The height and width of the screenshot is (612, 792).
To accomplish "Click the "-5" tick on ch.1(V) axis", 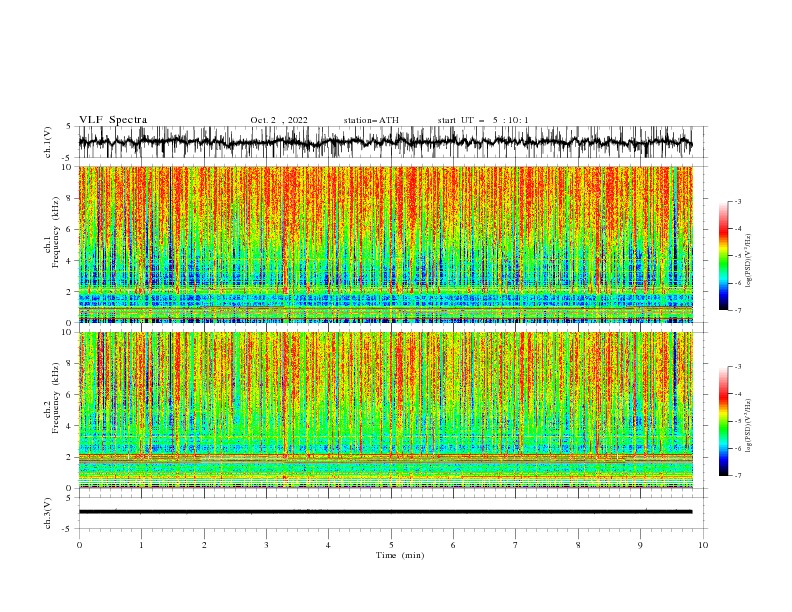I will [x=68, y=158].
